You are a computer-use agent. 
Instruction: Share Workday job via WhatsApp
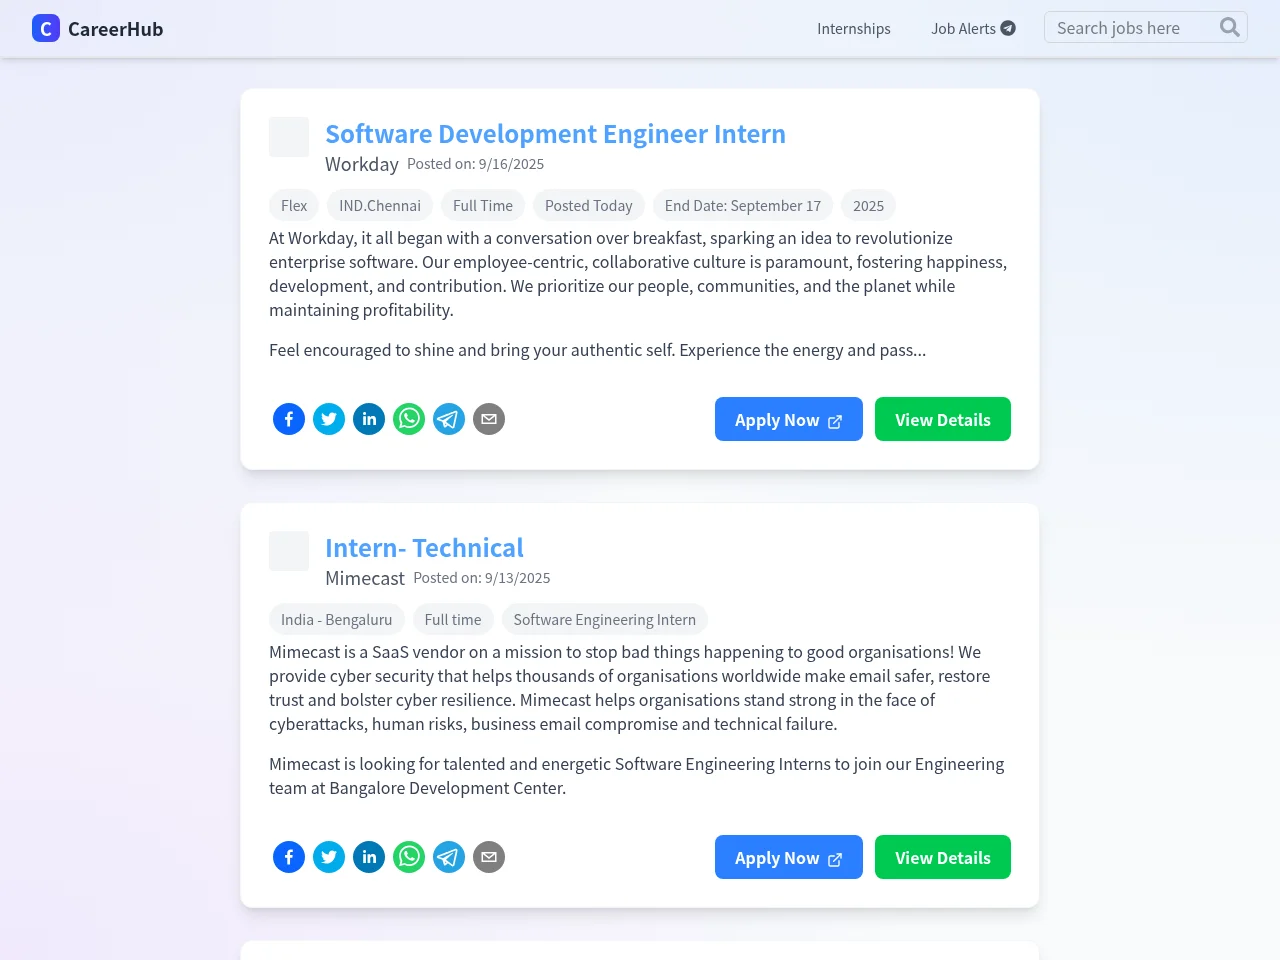409,419
